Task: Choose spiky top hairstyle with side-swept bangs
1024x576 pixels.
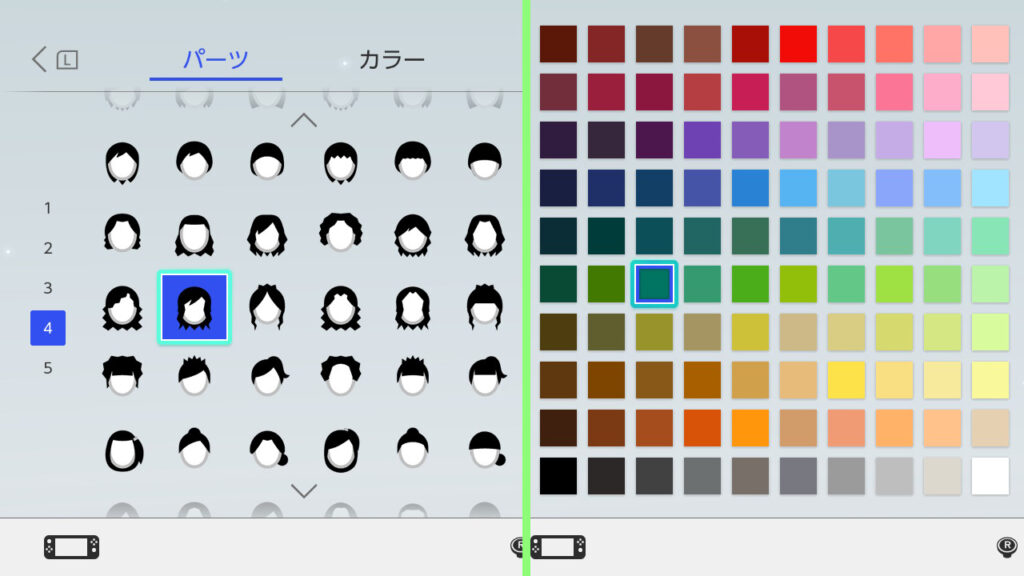Action: coord(195,376)
